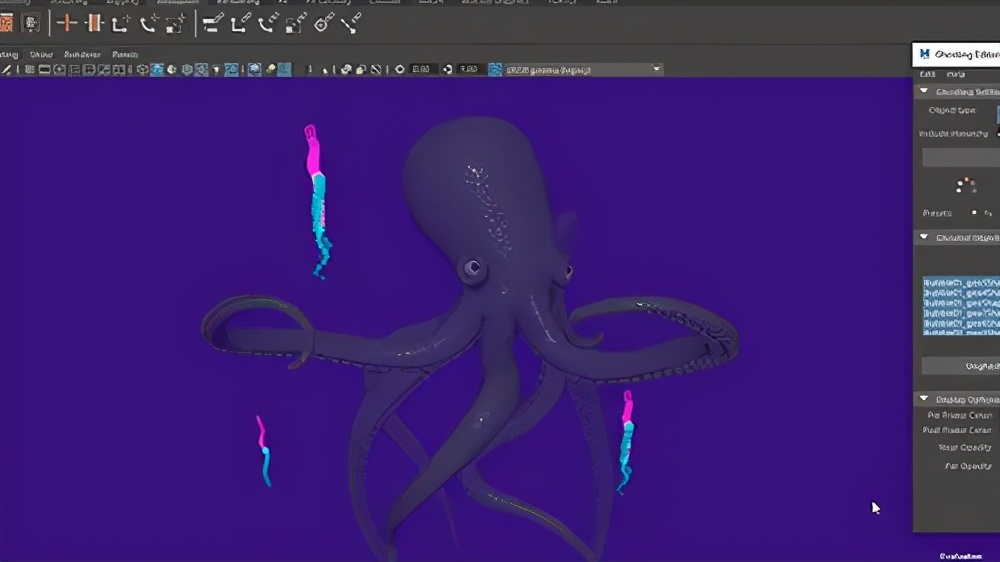The image size is (1000, 562).
Task: Click the rightmost diagonal joint-chain shelf icon
Action: point(350,23)
